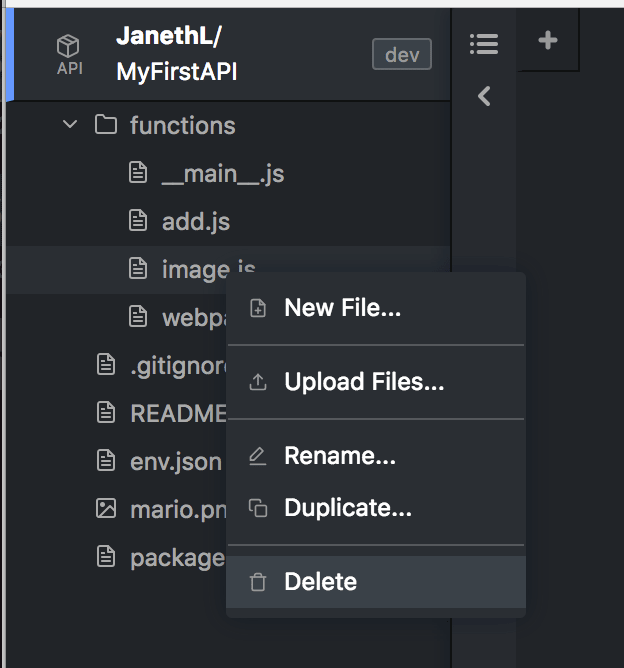
Task: Click the functions folder icon
Action: pyautogui.click(x=106, y=125)
